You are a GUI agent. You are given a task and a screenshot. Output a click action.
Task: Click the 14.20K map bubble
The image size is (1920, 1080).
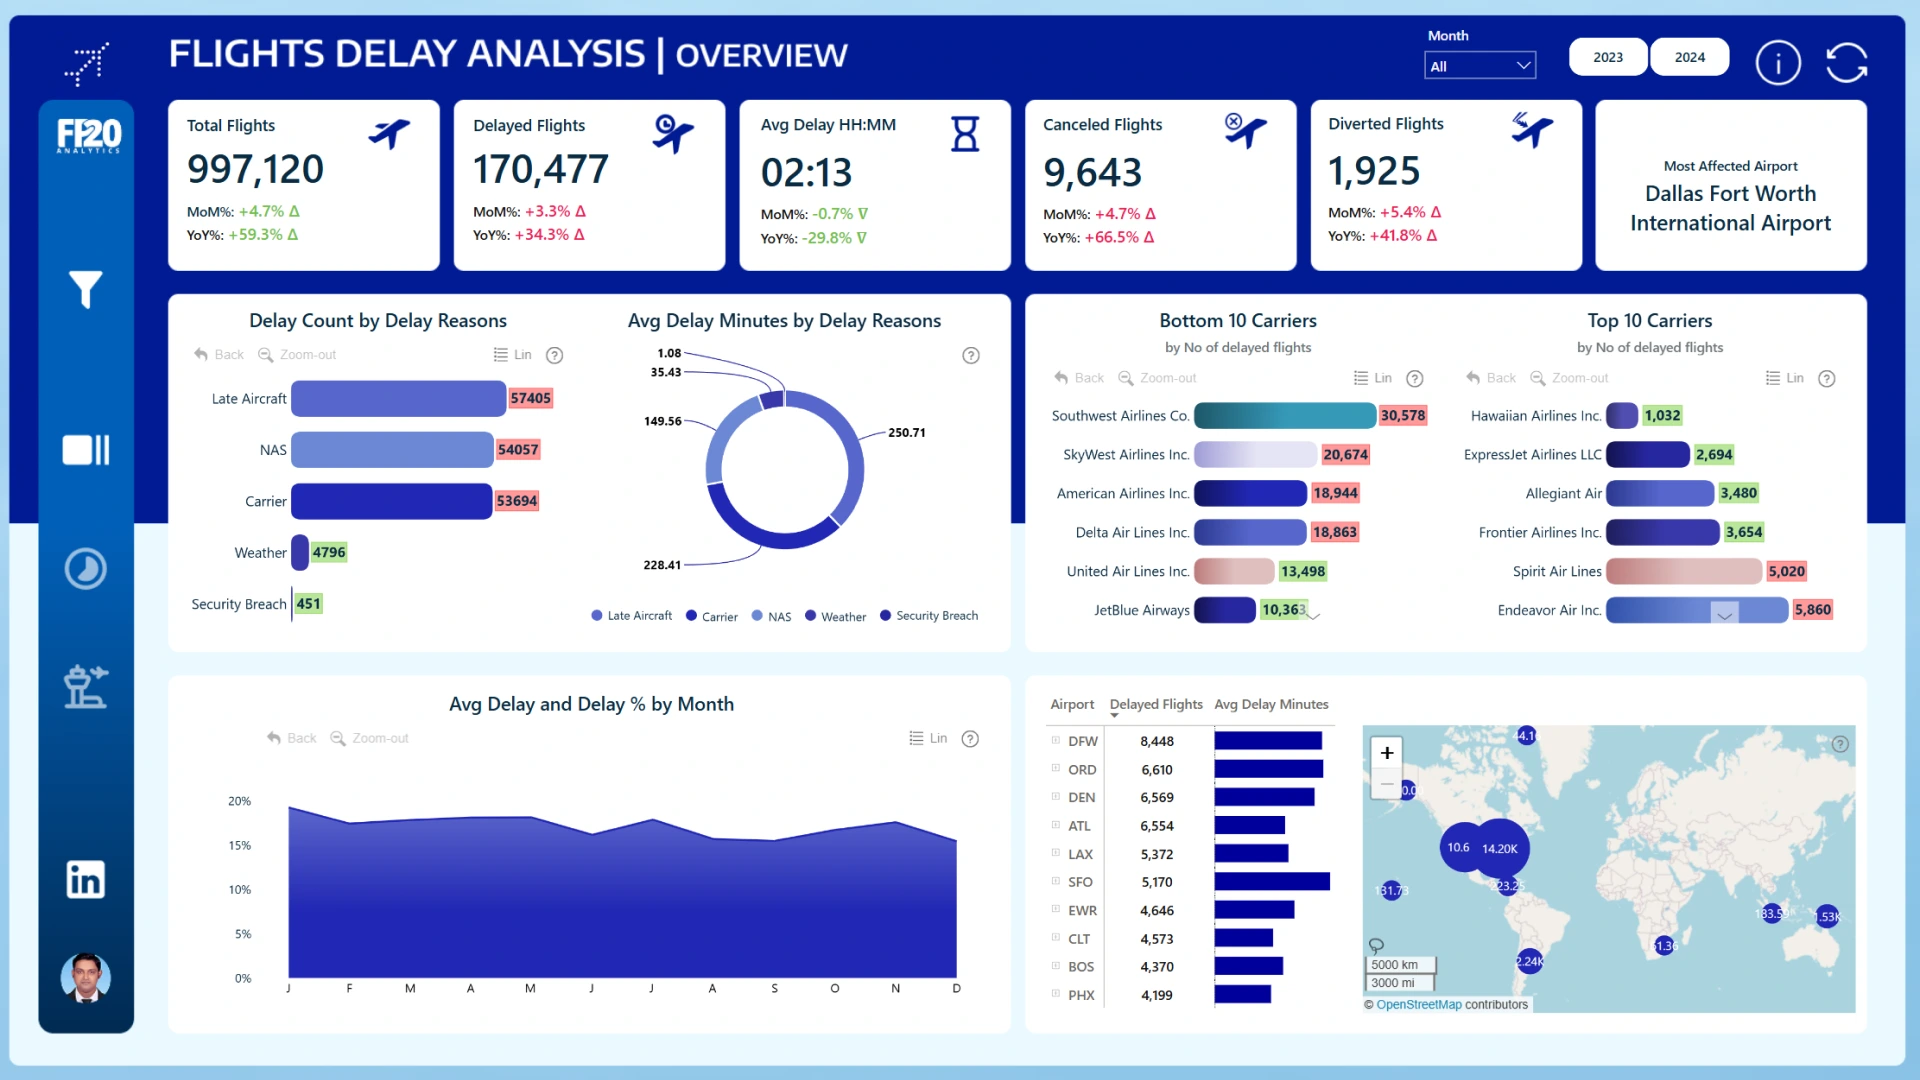1500,848
